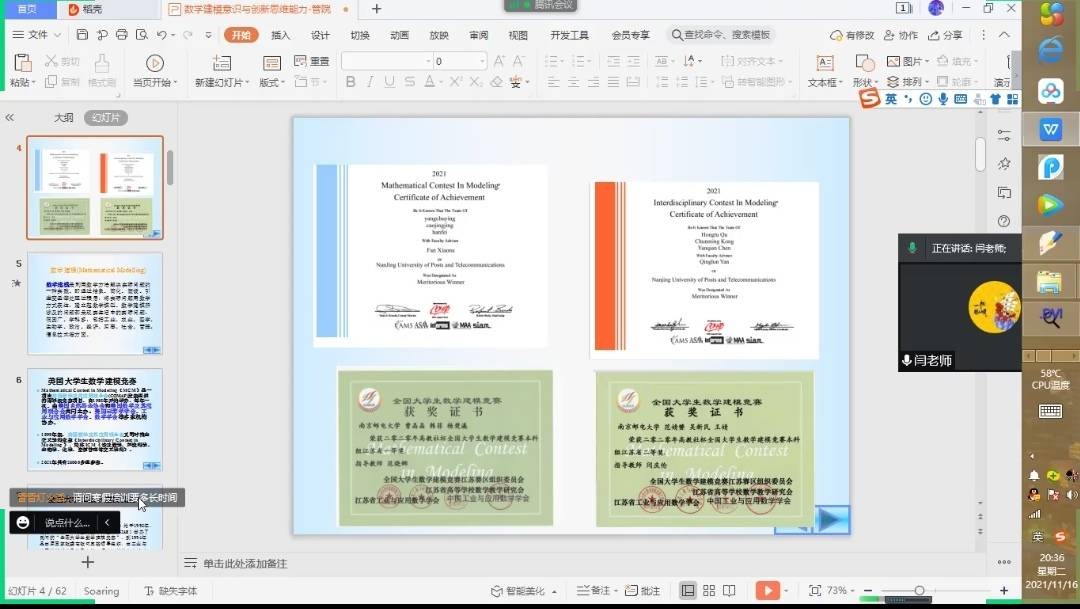Switch to slide sorter view icon
Viewport: 1080px width, 609px height.
[x=709, y=591]
